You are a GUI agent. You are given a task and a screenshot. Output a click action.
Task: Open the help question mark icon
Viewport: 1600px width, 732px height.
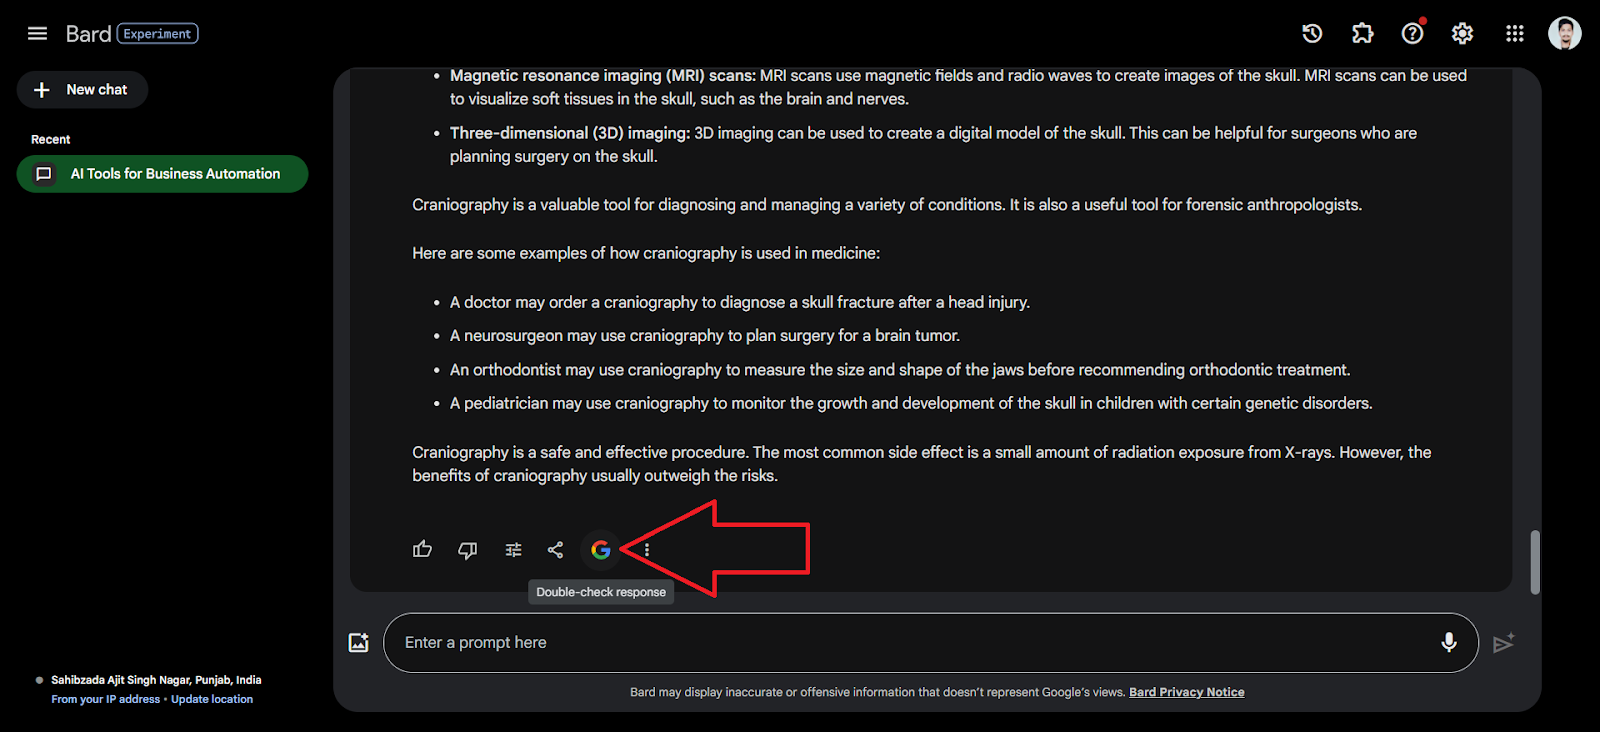(x=1412, y=34)
